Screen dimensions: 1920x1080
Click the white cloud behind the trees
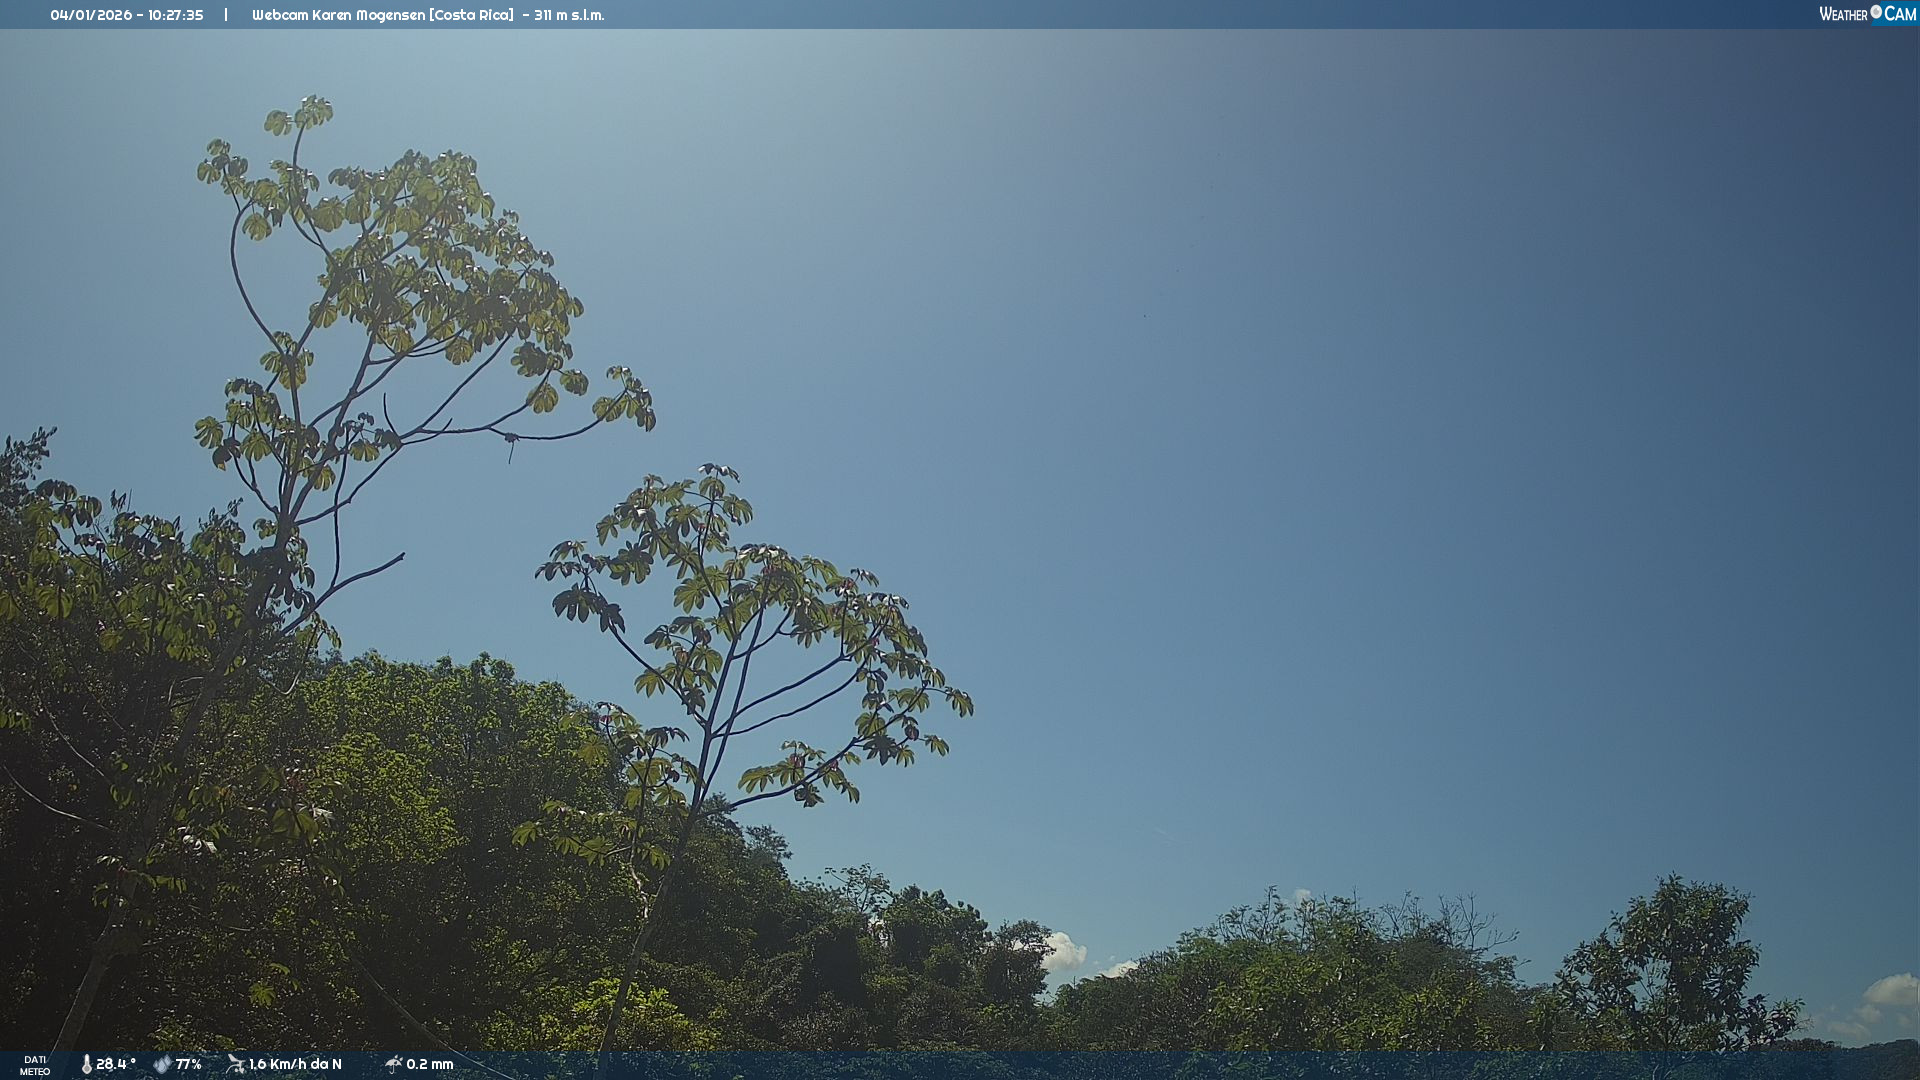click(x=1064, y=950)
